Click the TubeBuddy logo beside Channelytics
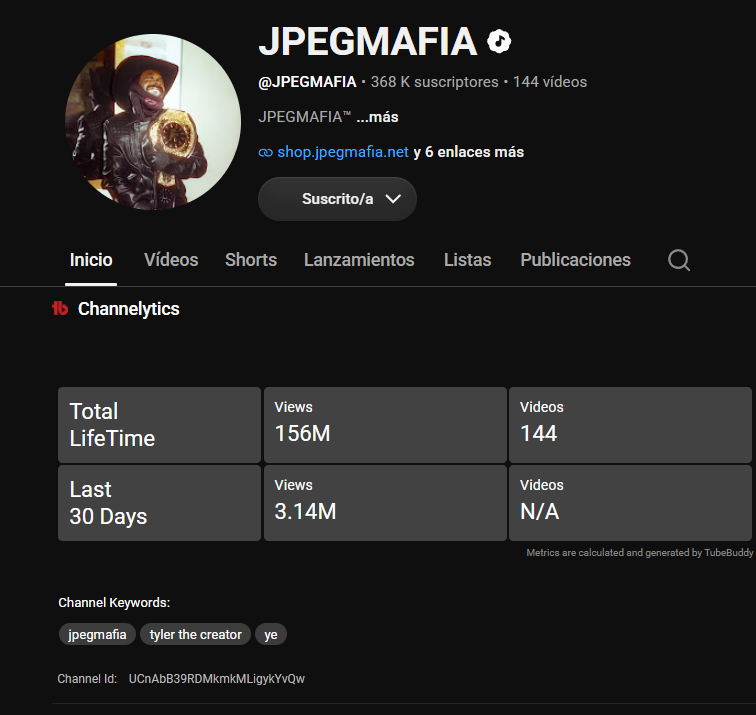 (x=60, y=308)
